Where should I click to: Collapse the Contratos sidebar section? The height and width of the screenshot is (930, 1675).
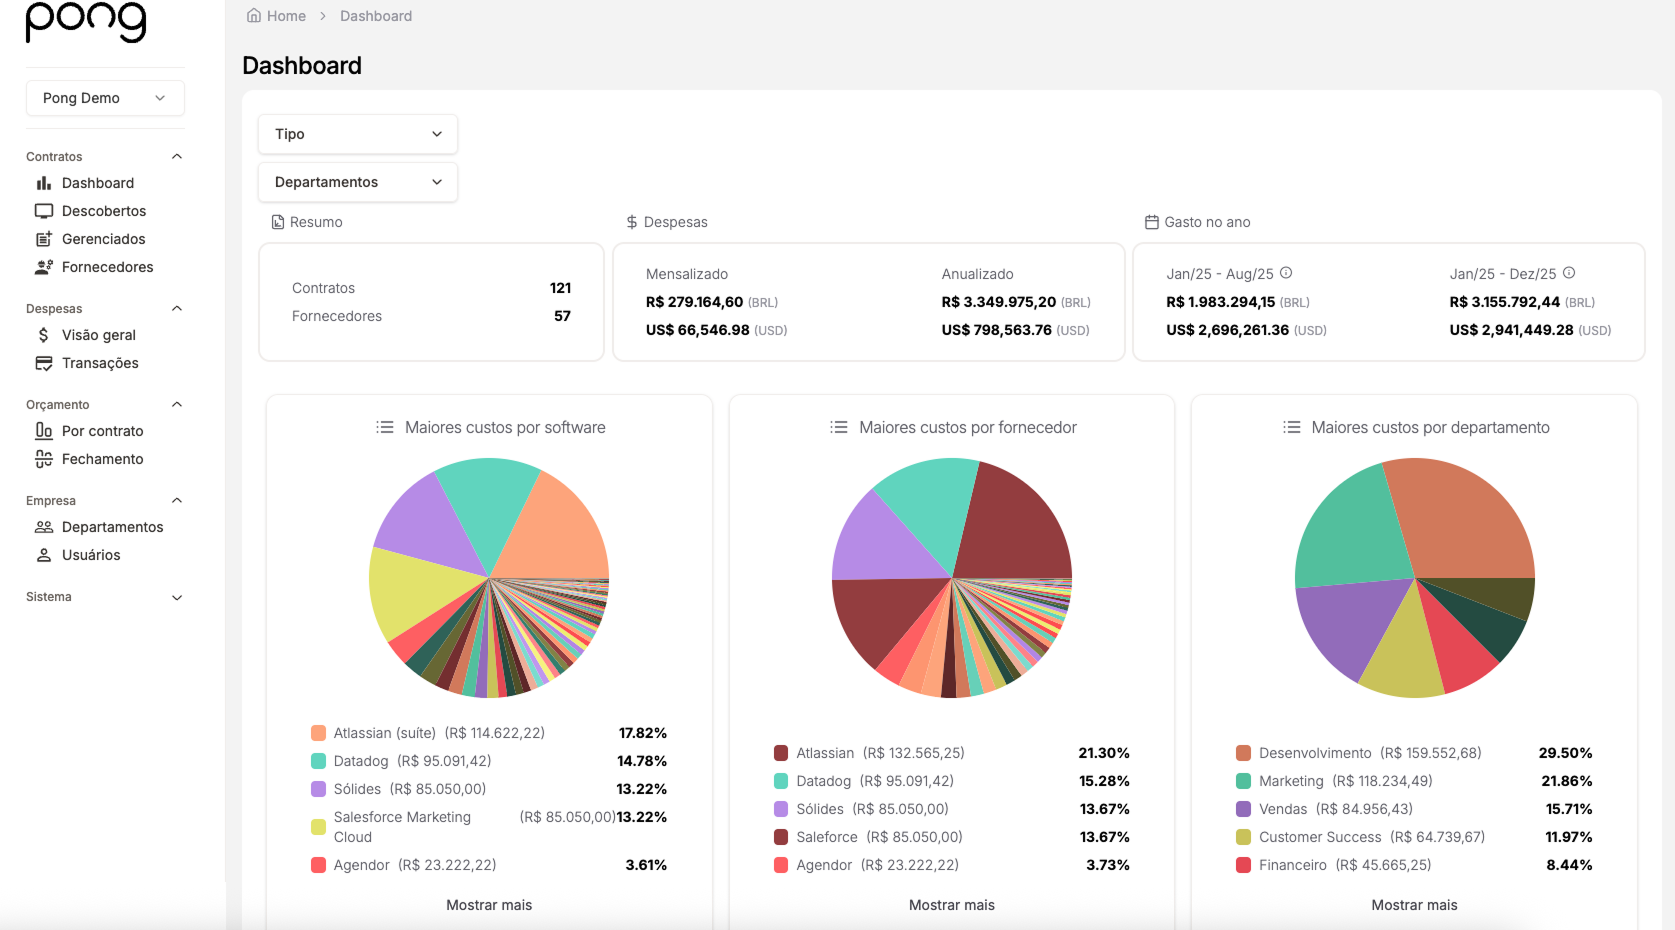[177, 157]
